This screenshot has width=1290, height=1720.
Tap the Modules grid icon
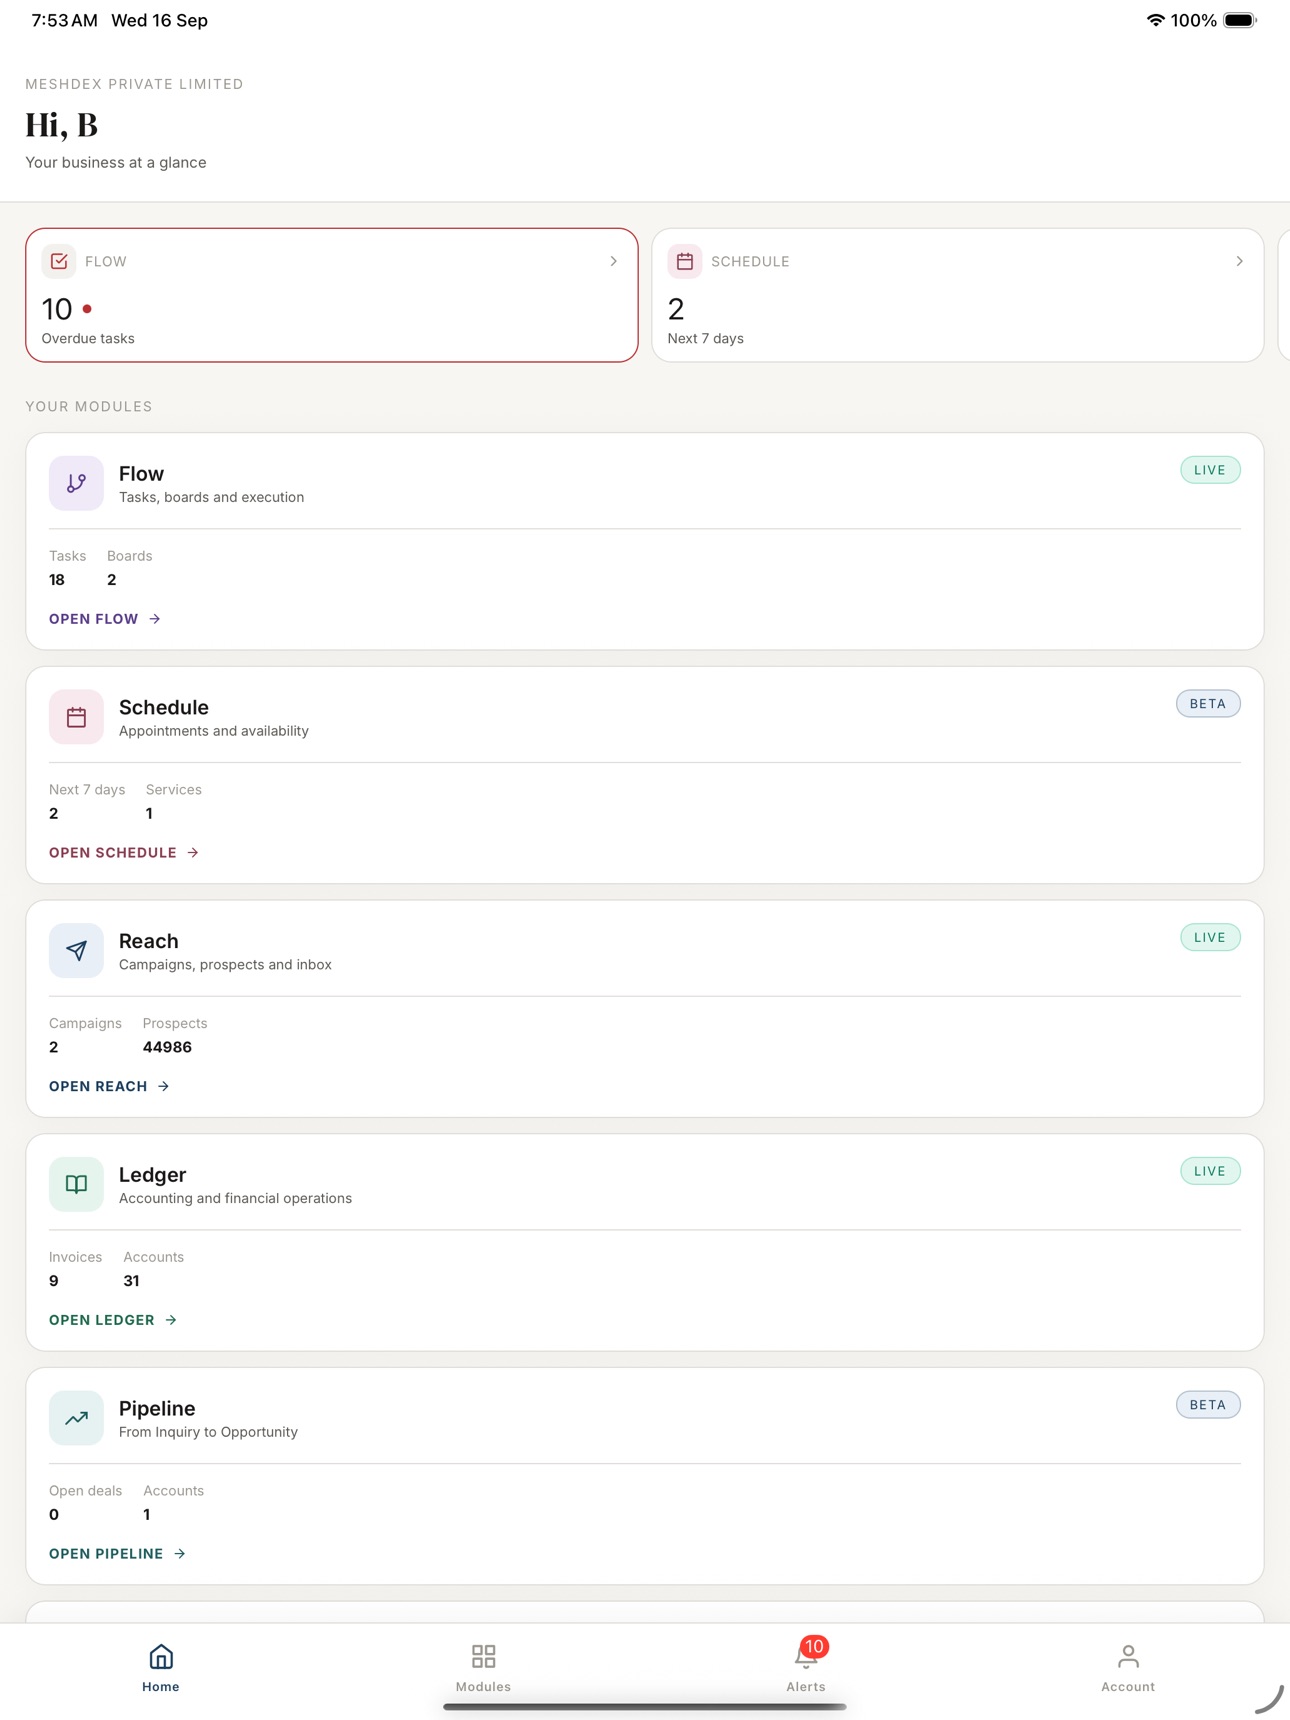484,1657
